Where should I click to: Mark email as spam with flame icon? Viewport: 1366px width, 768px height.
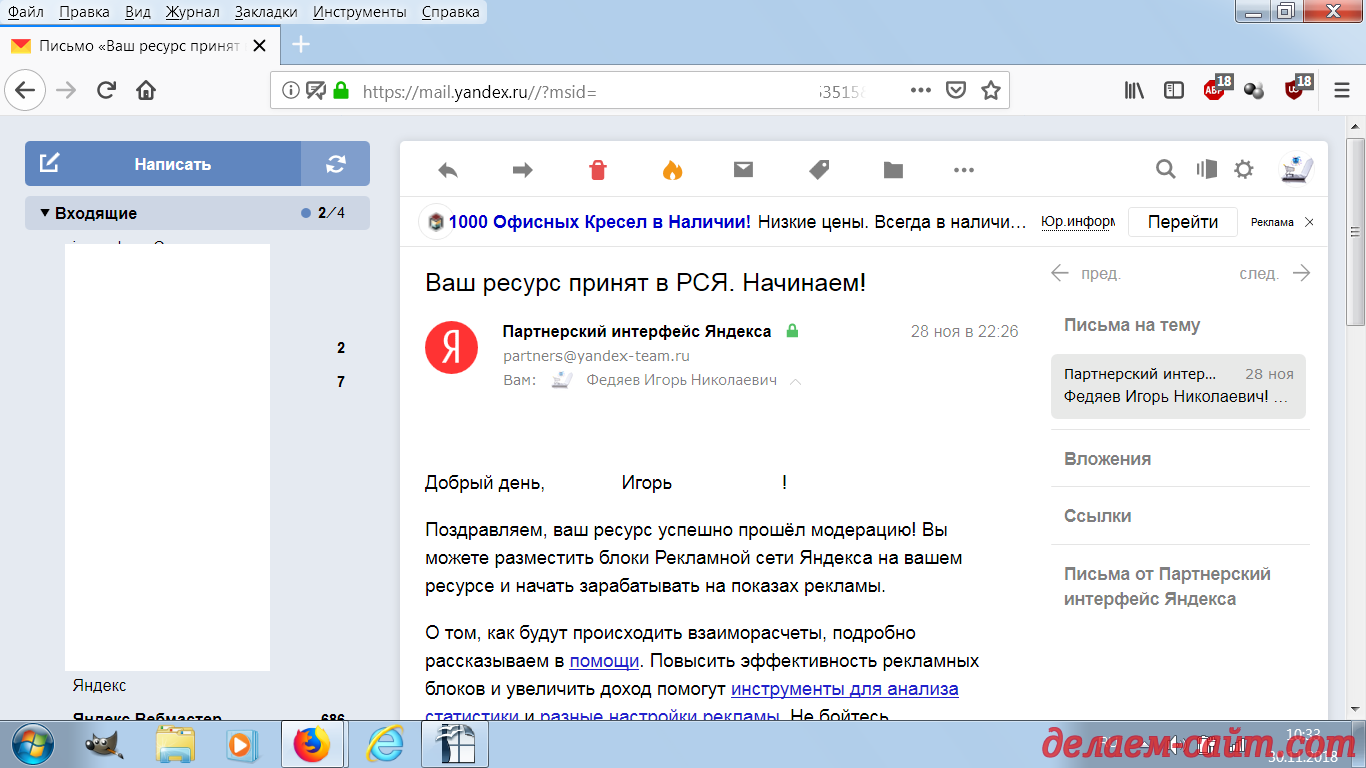tap(672, 170)
